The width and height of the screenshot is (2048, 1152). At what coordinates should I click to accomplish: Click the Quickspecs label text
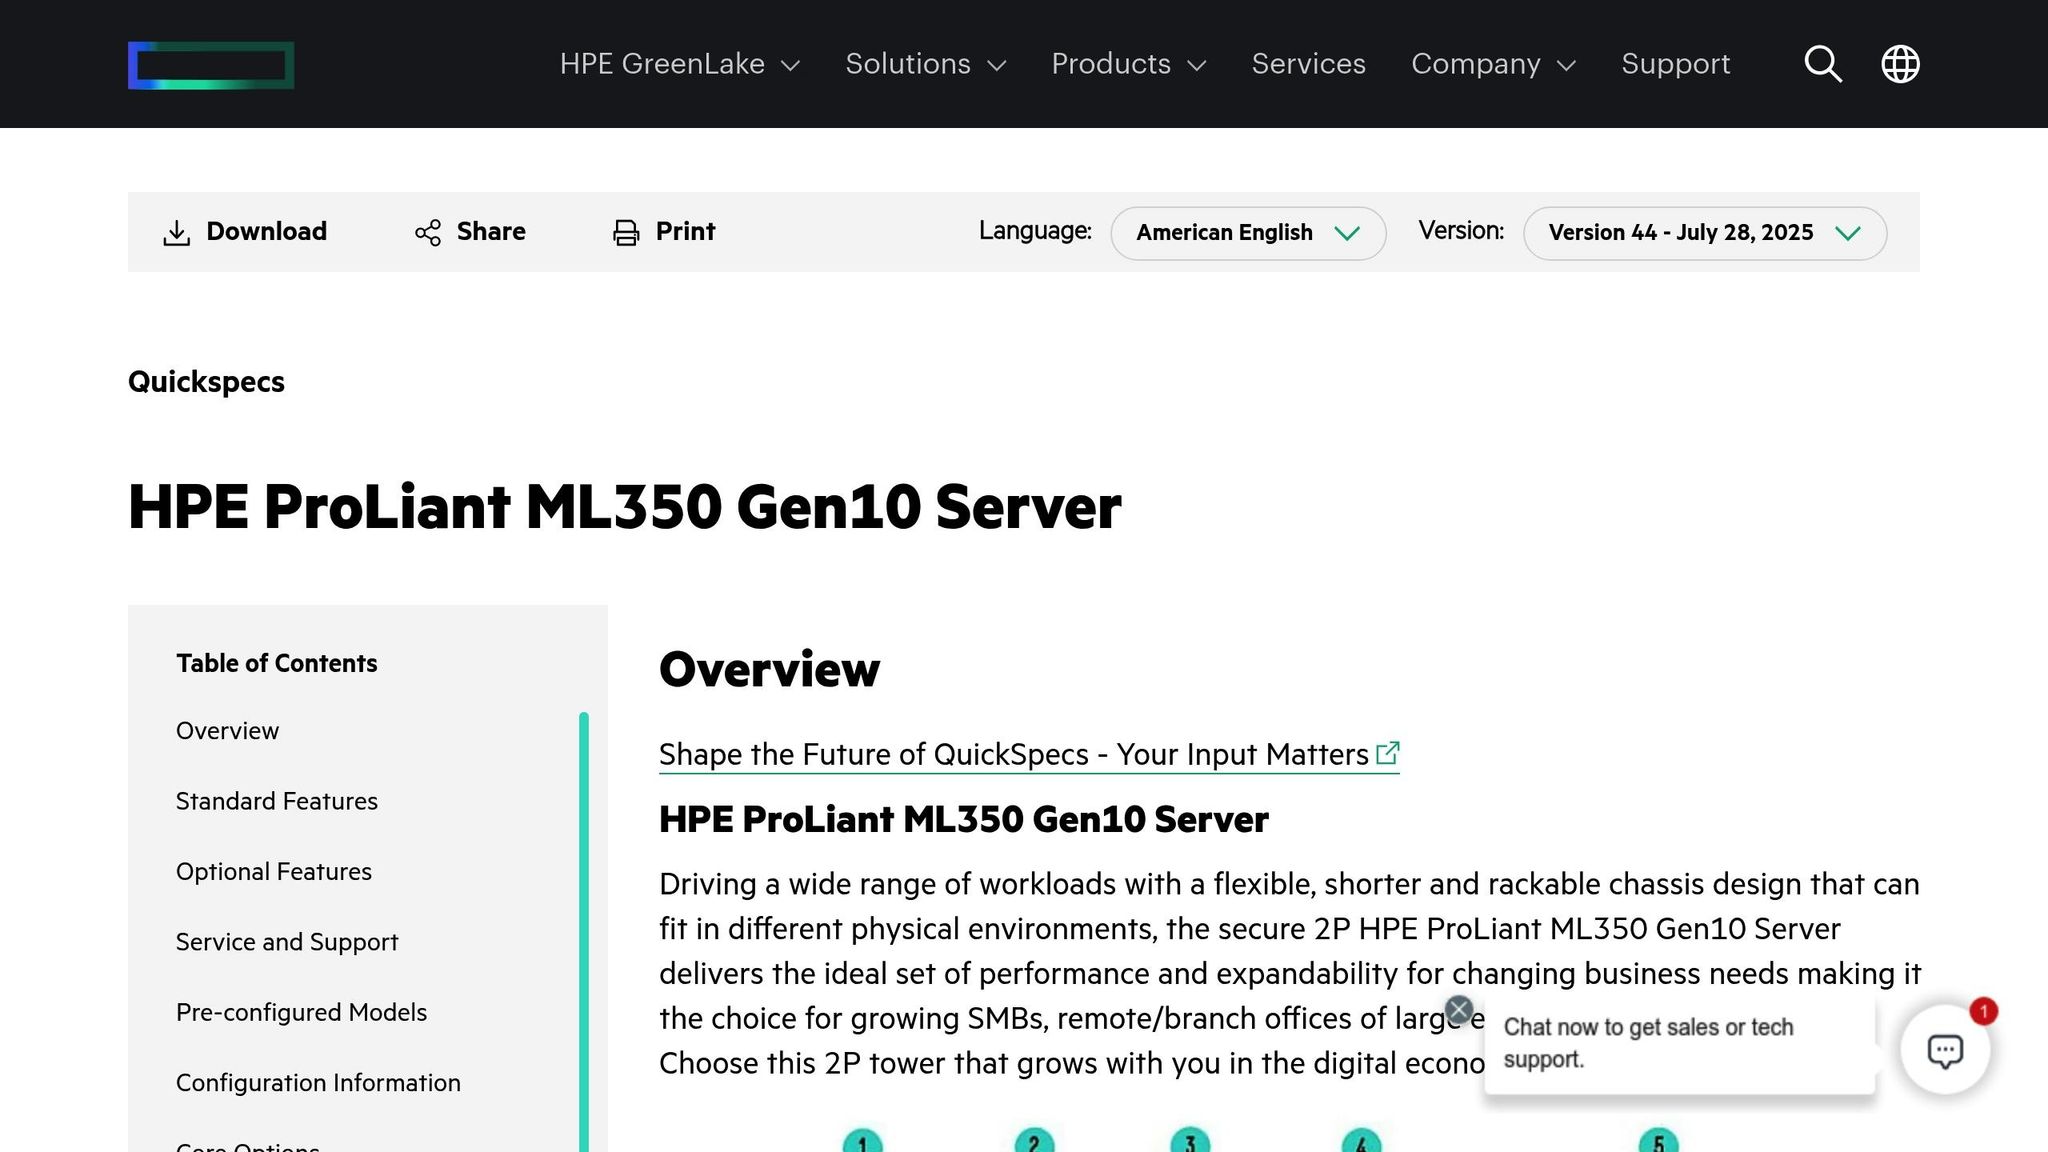[x=206, y=382]
